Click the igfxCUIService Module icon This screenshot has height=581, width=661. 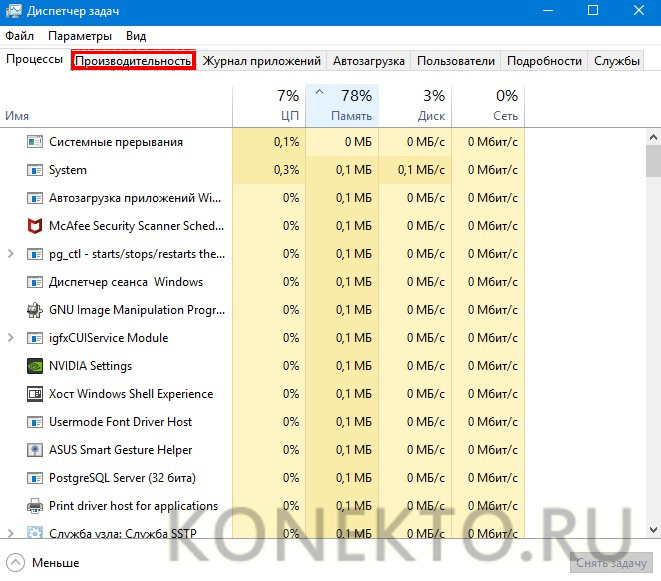tap(35, 338)
